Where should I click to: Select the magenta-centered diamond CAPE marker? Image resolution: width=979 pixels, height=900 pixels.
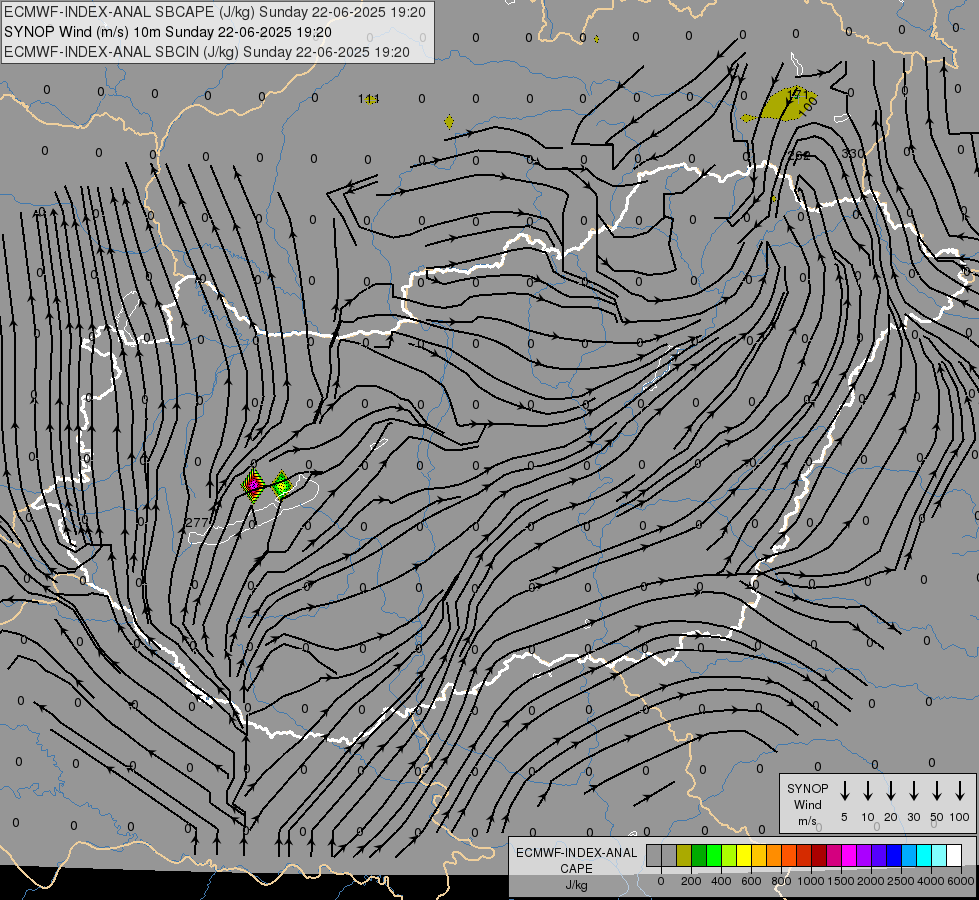coord(253,485)
